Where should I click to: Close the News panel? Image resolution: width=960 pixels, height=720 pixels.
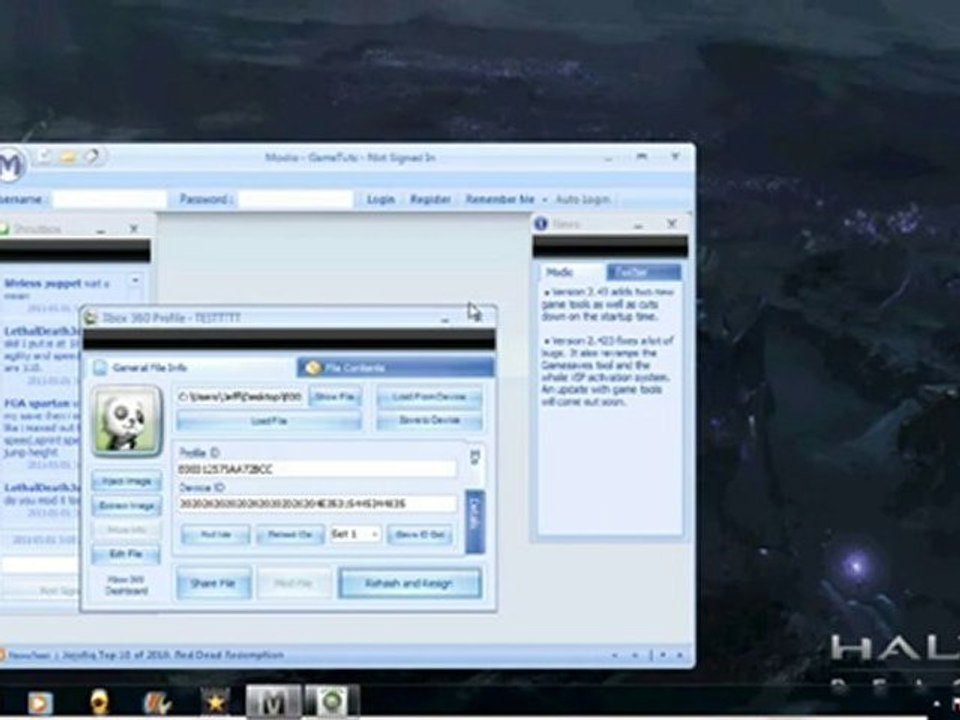(672, 224)
